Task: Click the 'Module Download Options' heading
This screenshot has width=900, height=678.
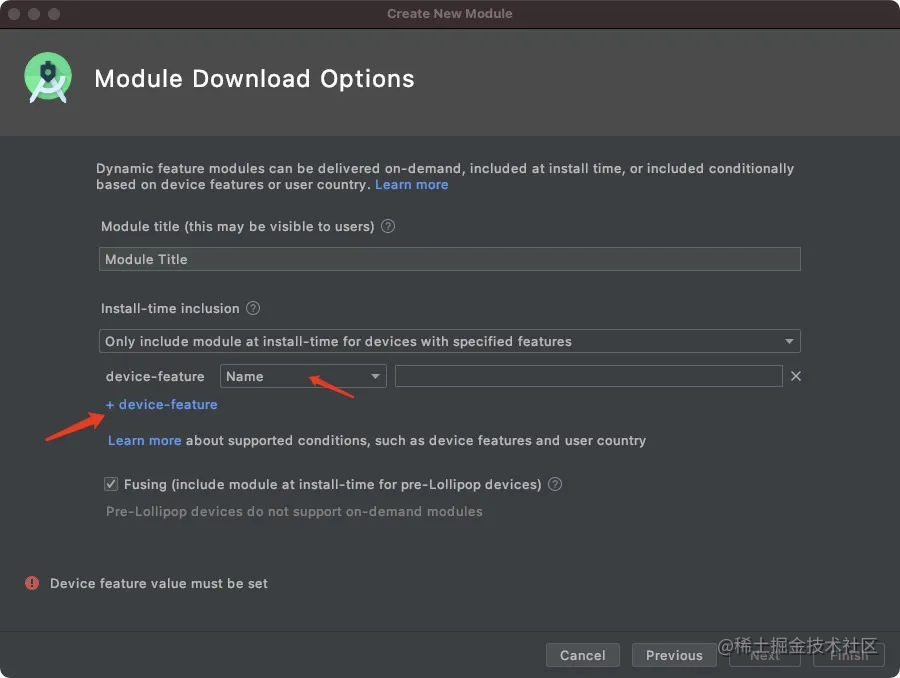Action: [254, 79]
